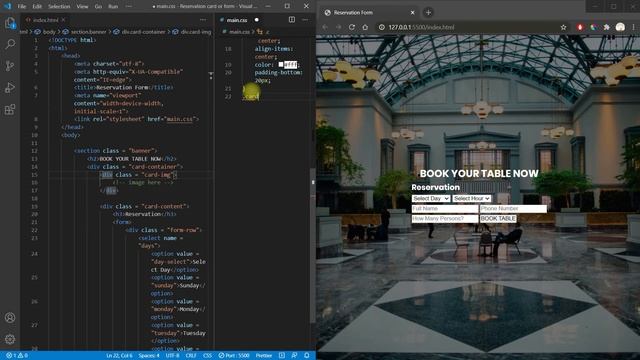
Task: Click the Ln 22, Col 6 status item
Action: pyautogui.click(x=119, y=356)
